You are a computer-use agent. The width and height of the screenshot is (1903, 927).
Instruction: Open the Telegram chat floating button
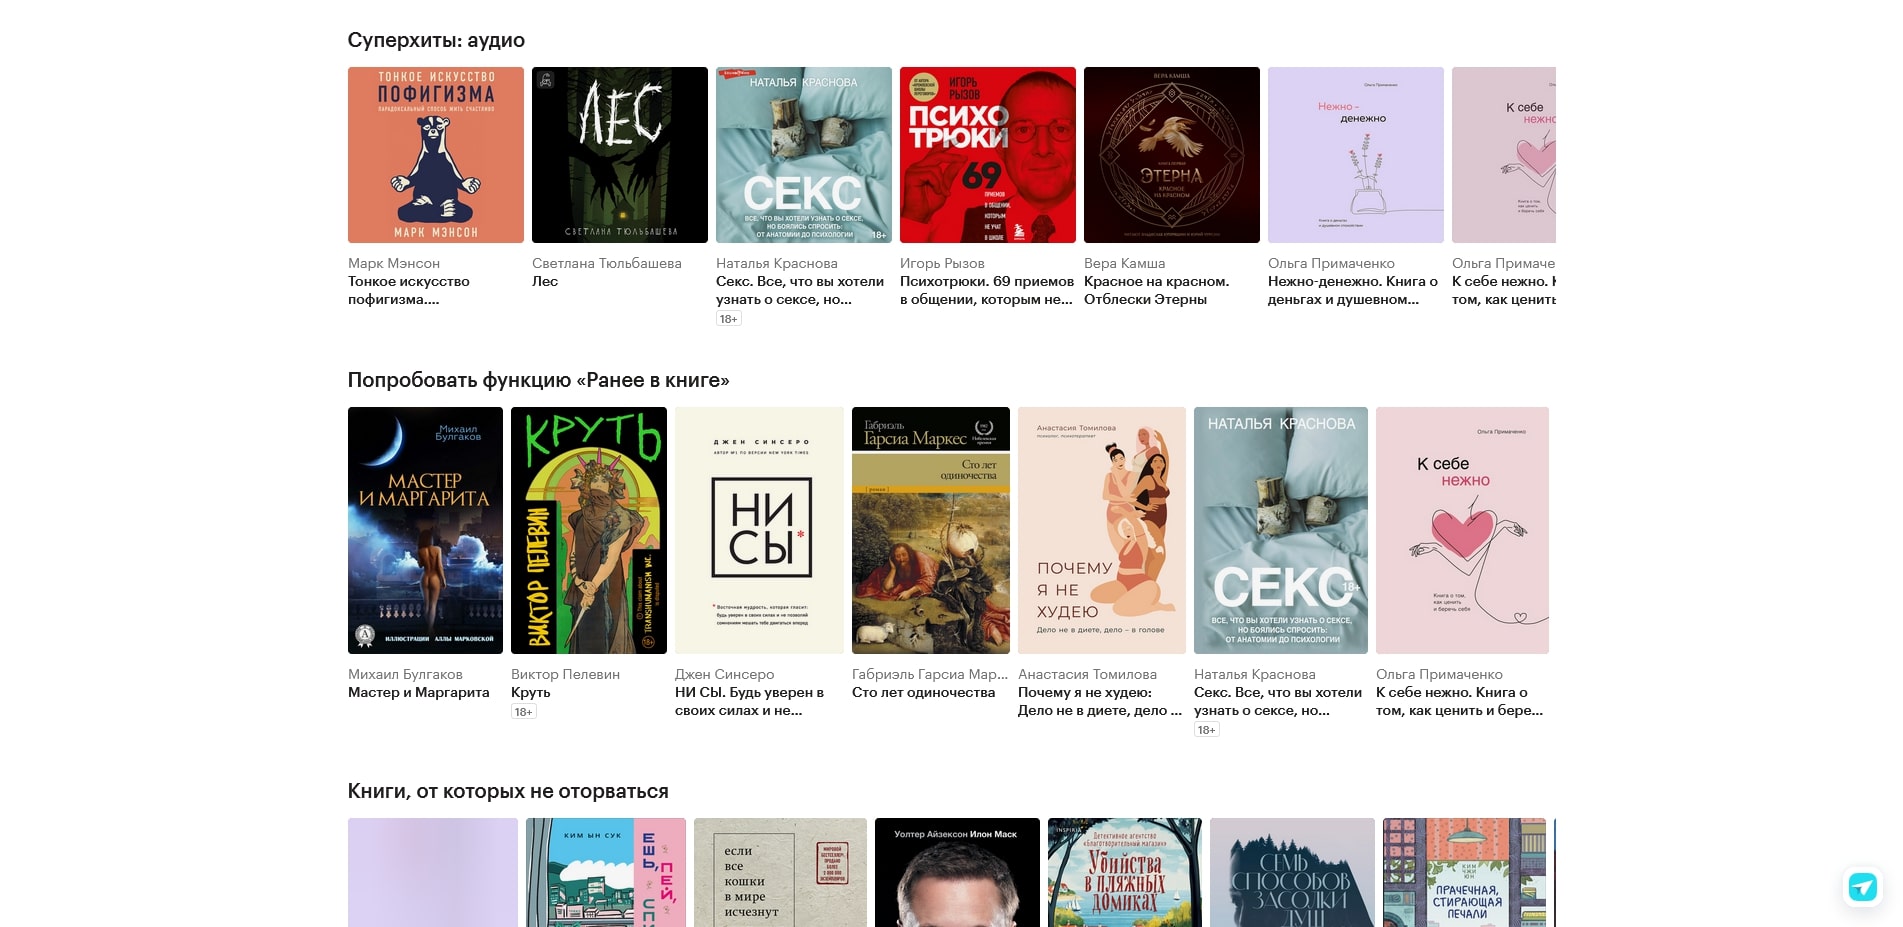1862,887
